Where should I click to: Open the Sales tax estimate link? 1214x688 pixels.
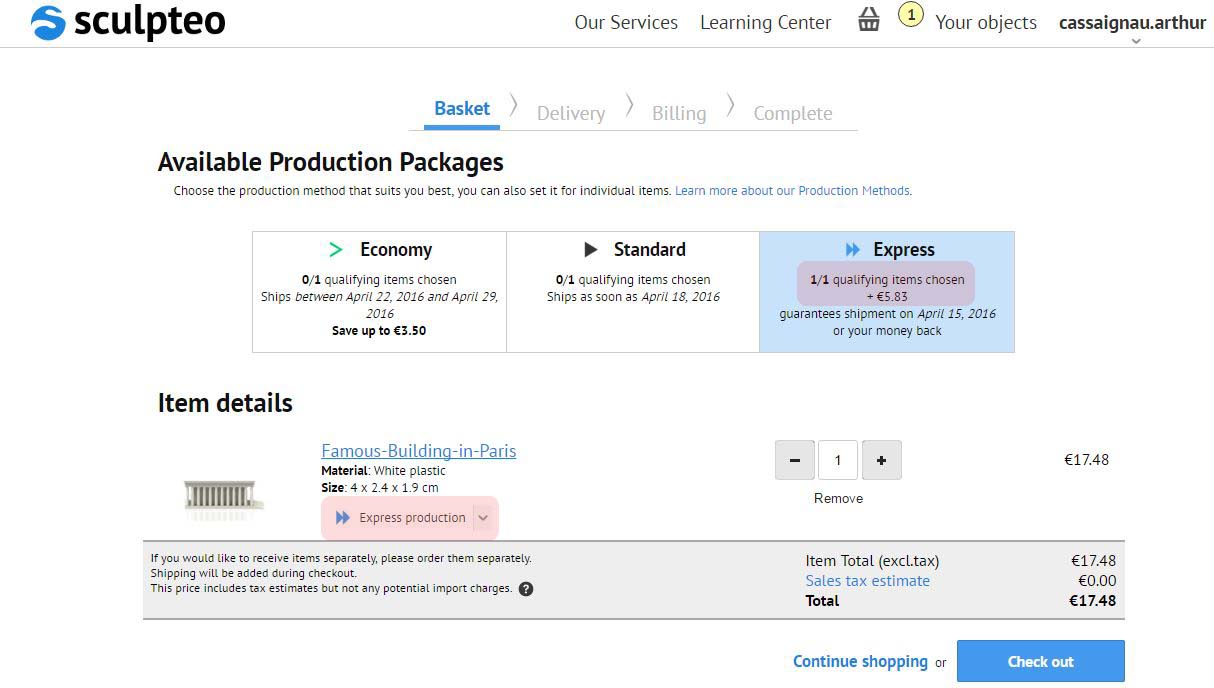click(868, 581)
